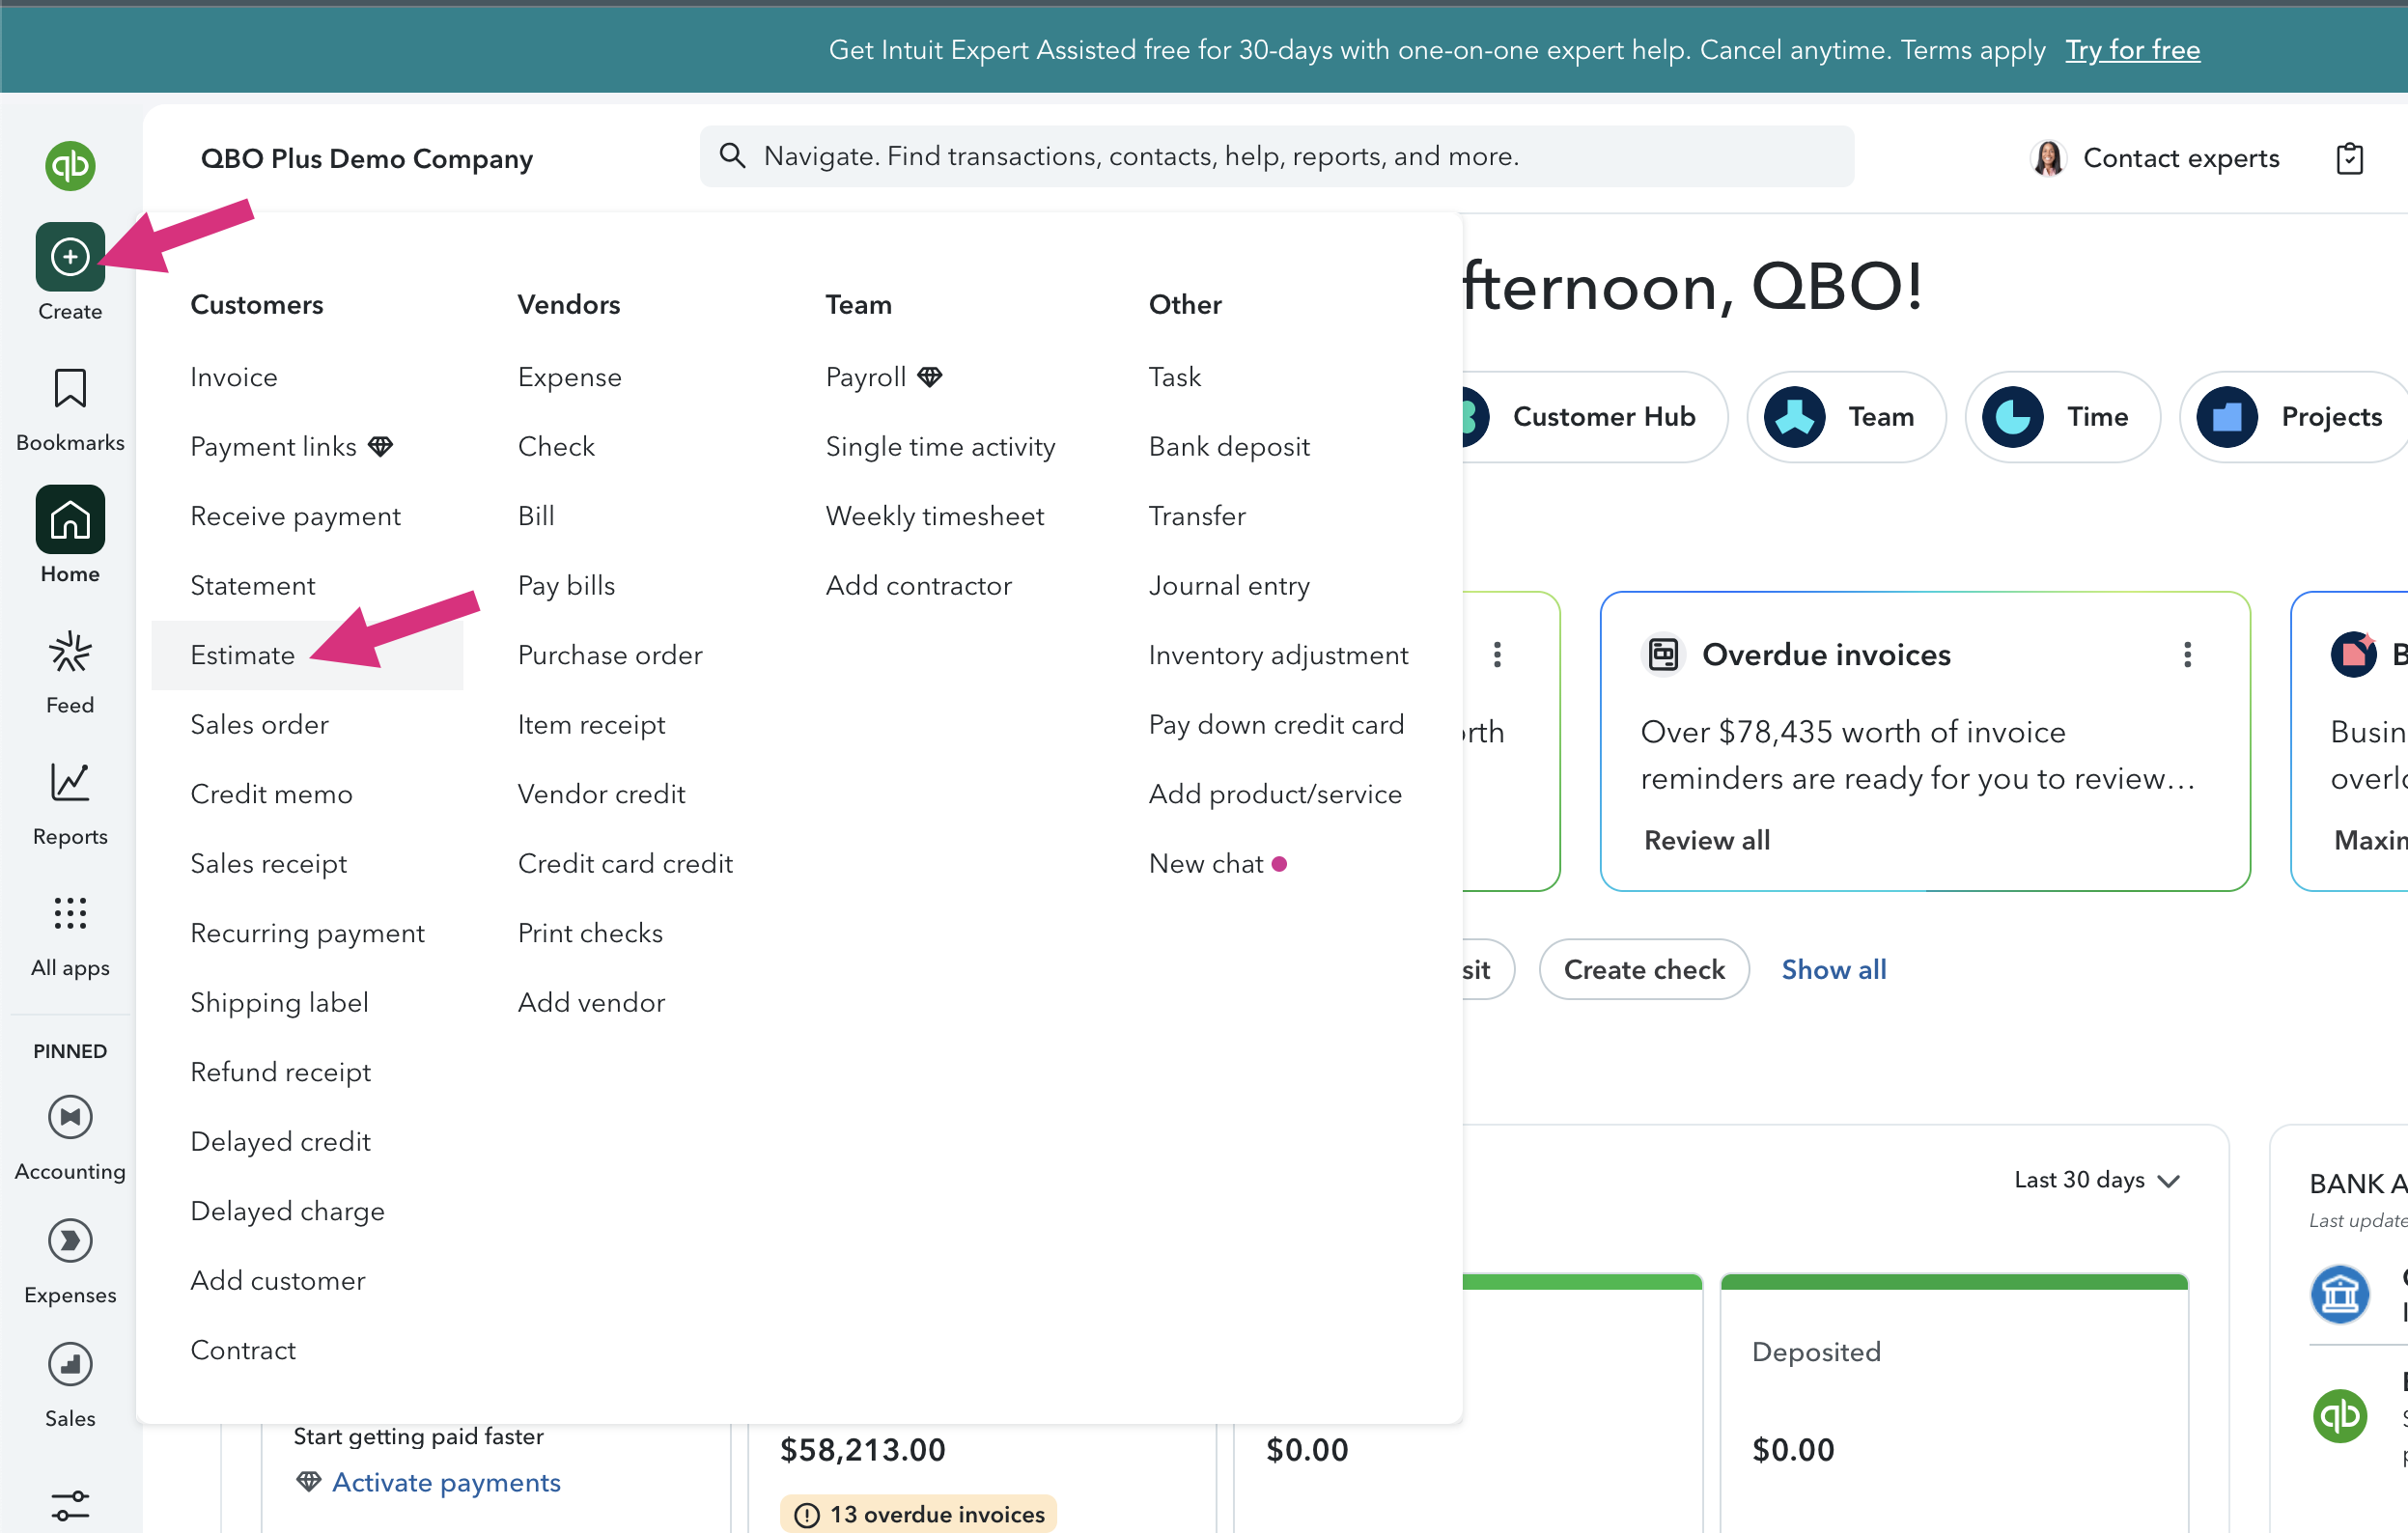Choose Pay bills under Vendors

pos(566,585)
